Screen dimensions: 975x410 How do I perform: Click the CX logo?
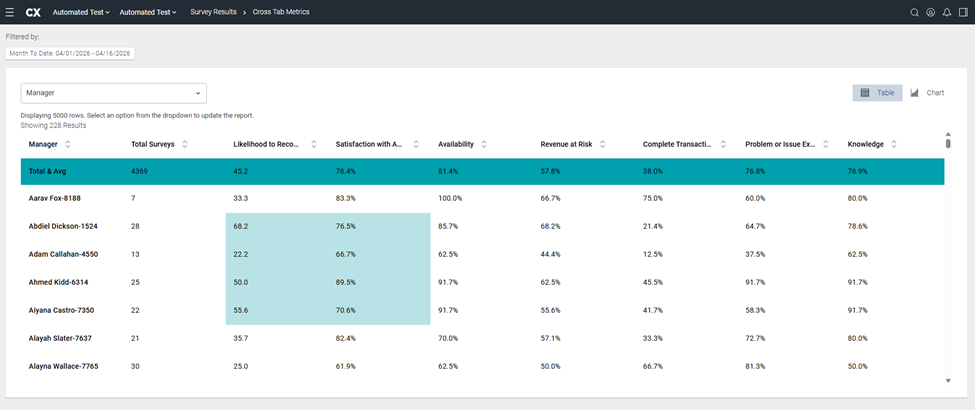pos(34,12)
